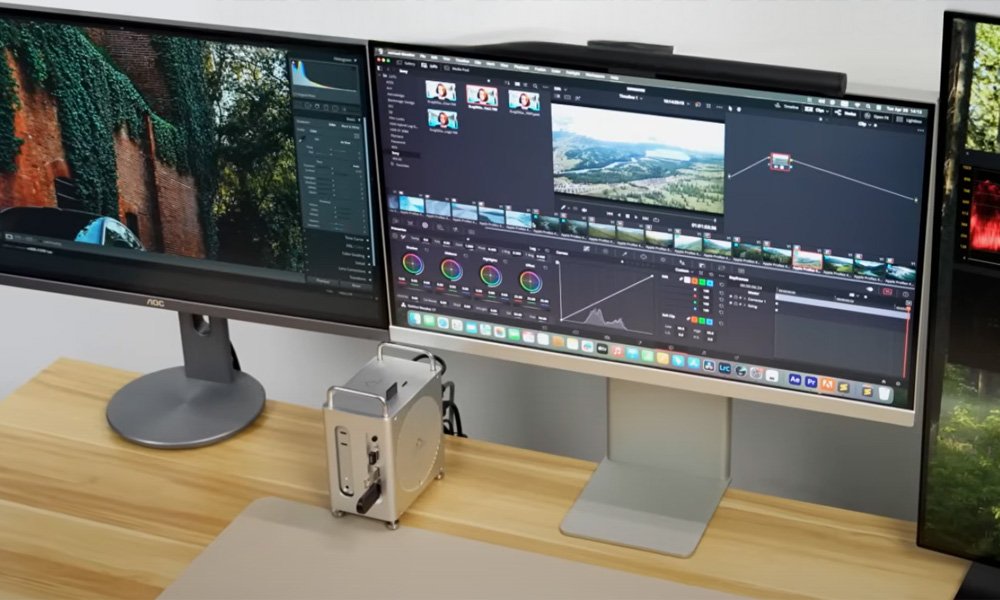This screenshot has width=1000, height=600.
Task: Click the Wi-Fi icon in macOS menu bar
Action: (857, 105)
